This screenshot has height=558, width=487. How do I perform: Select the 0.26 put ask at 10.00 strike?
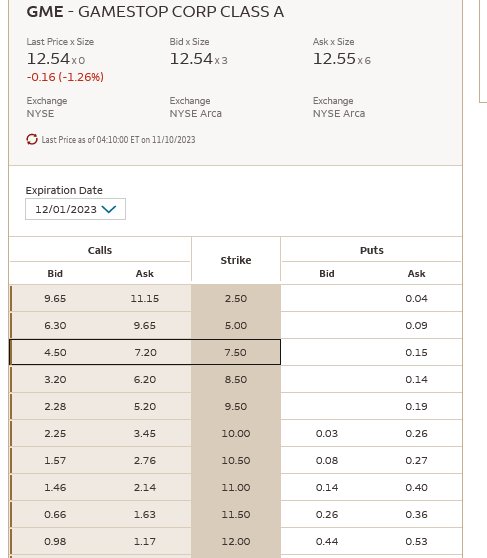pyautogui.click(x=416, y=433)
